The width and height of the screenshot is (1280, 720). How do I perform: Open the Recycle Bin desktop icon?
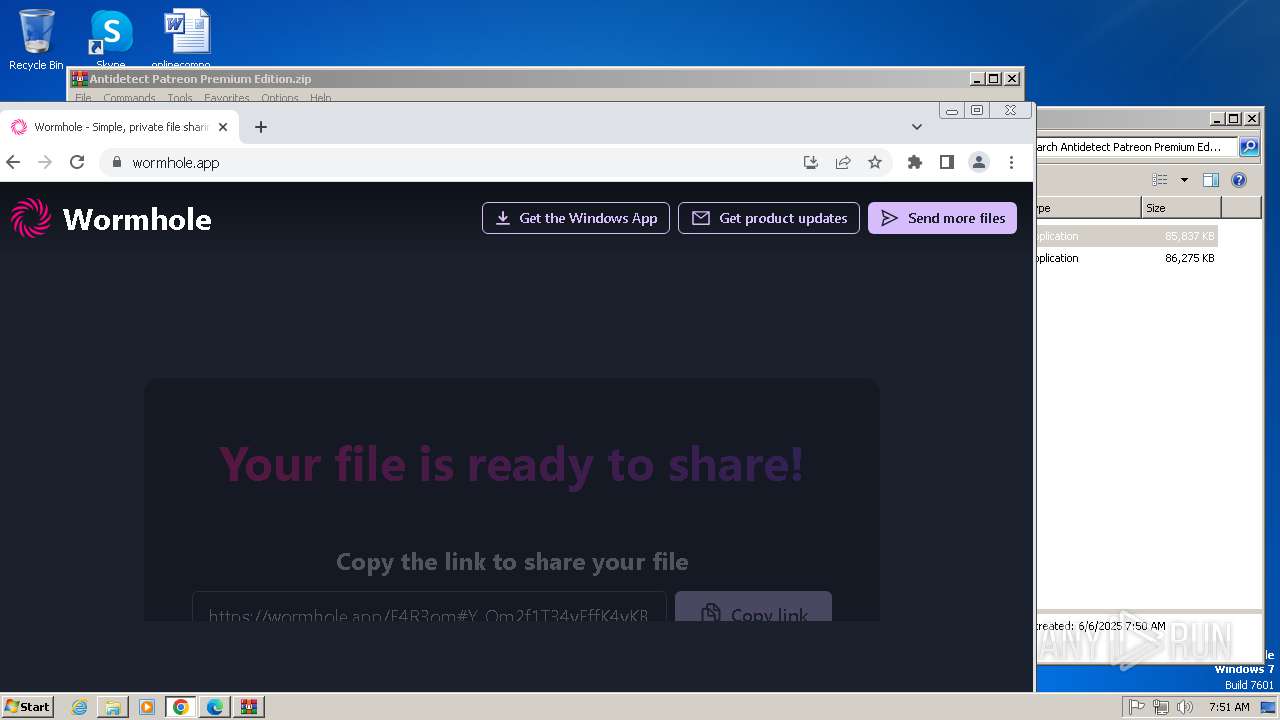coord(36,39)
